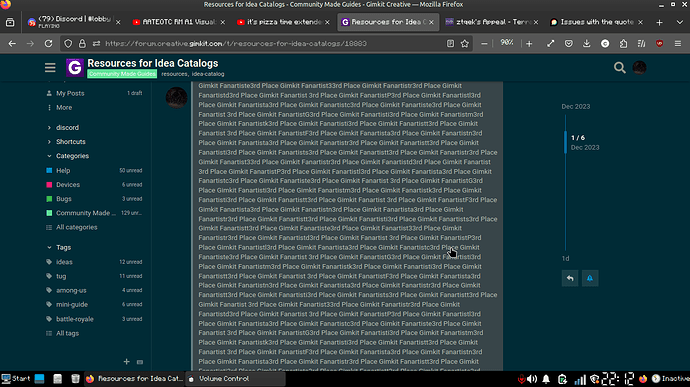Open a new browser tab
Screen dimensions: 690x387
tap(659, 22)
